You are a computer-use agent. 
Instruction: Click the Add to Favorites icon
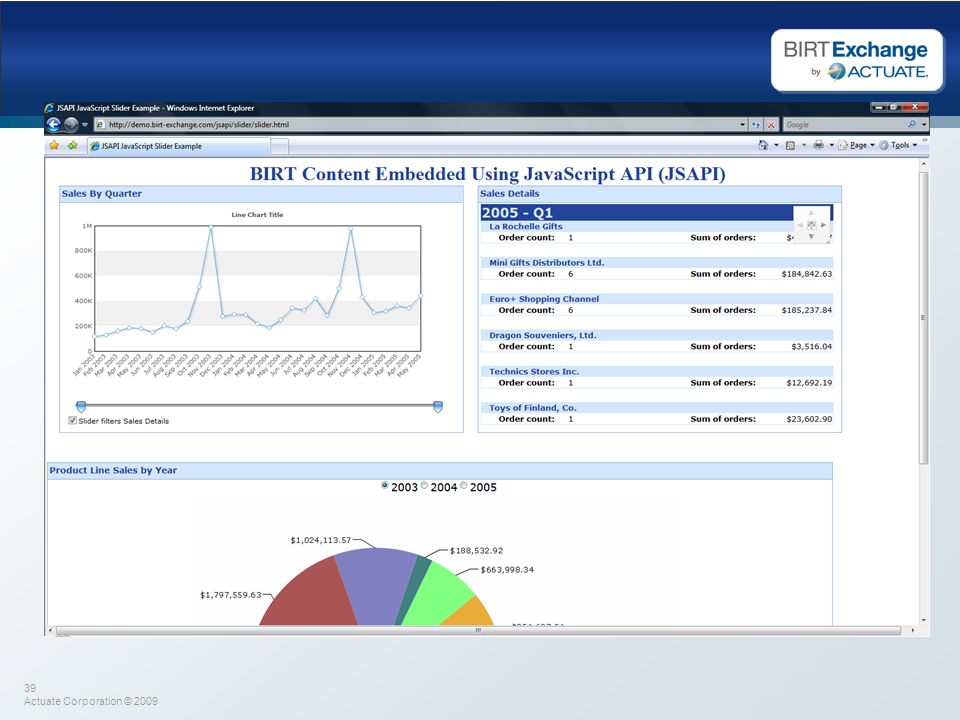coord(73,146)
